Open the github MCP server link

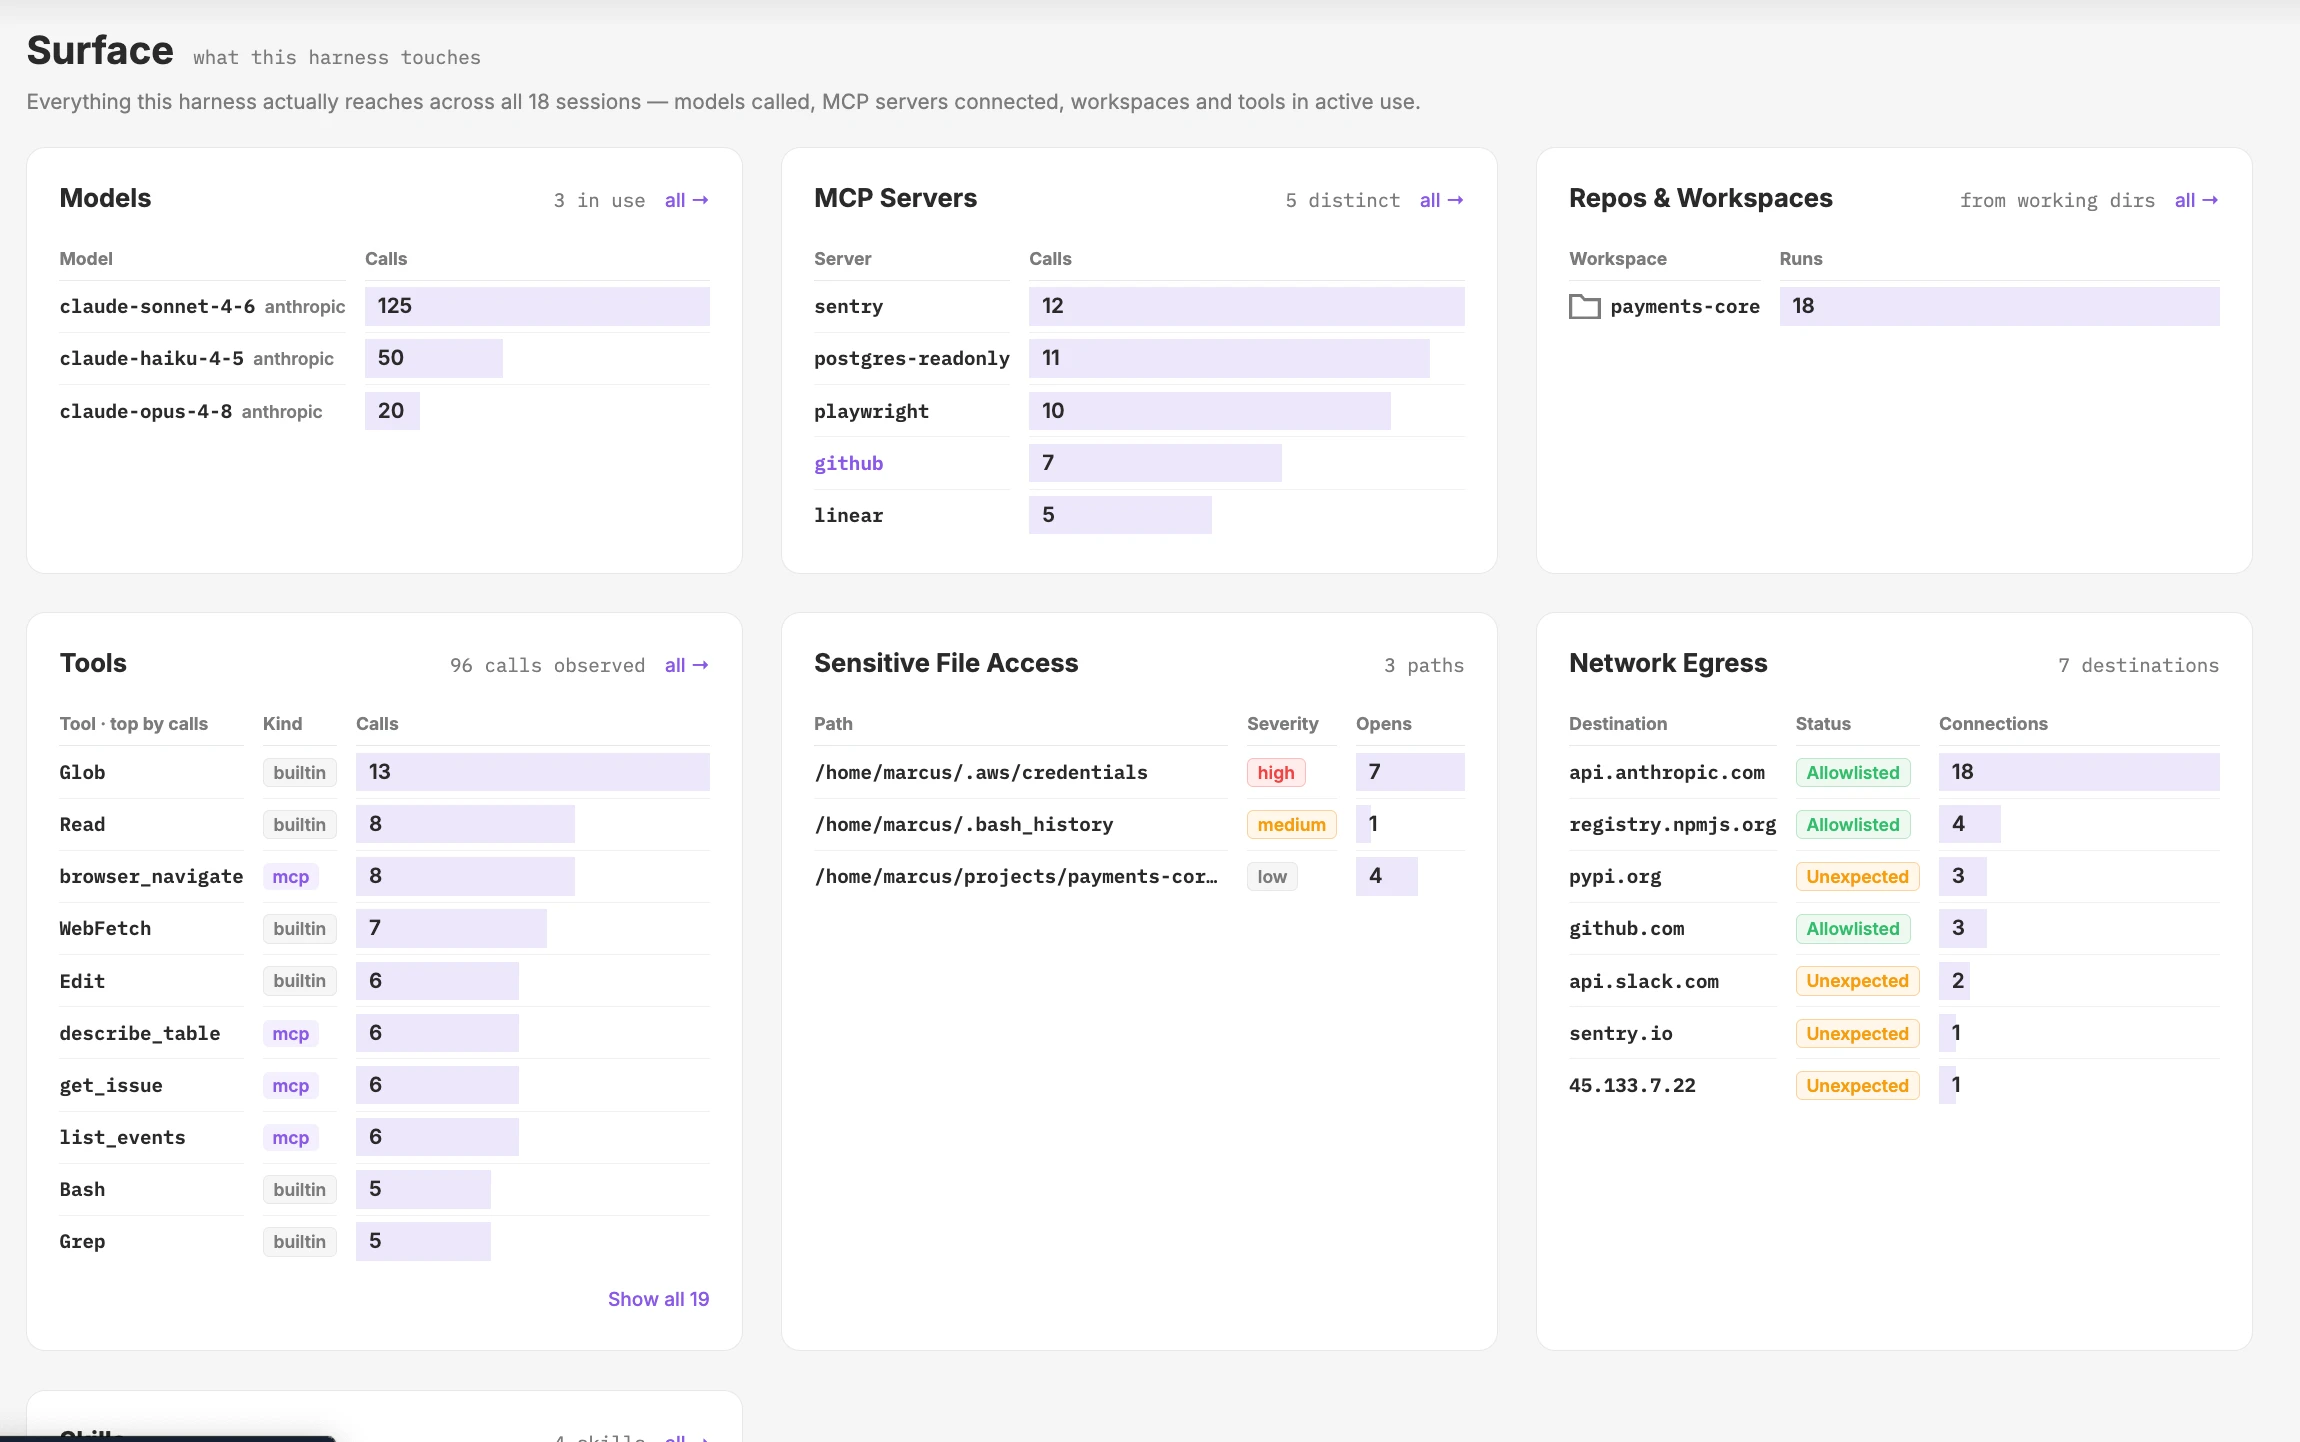(848, 463)
